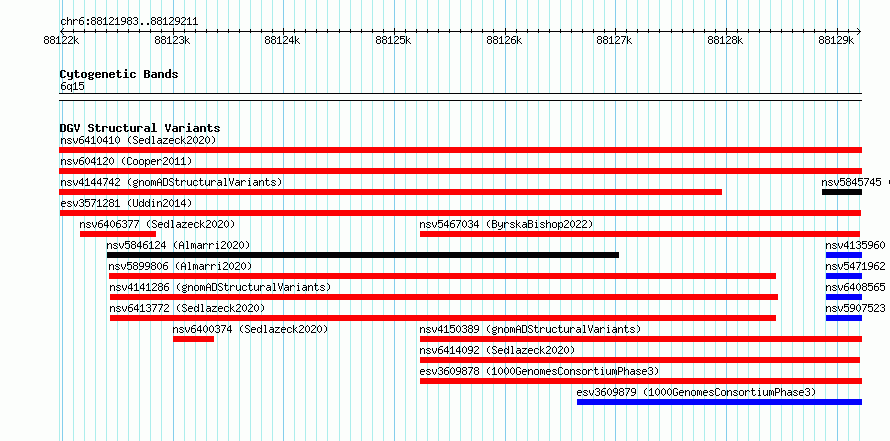The image size is (890, 441).
Task: Select blue bar under nsv6408565
Action: pos(843,297)
